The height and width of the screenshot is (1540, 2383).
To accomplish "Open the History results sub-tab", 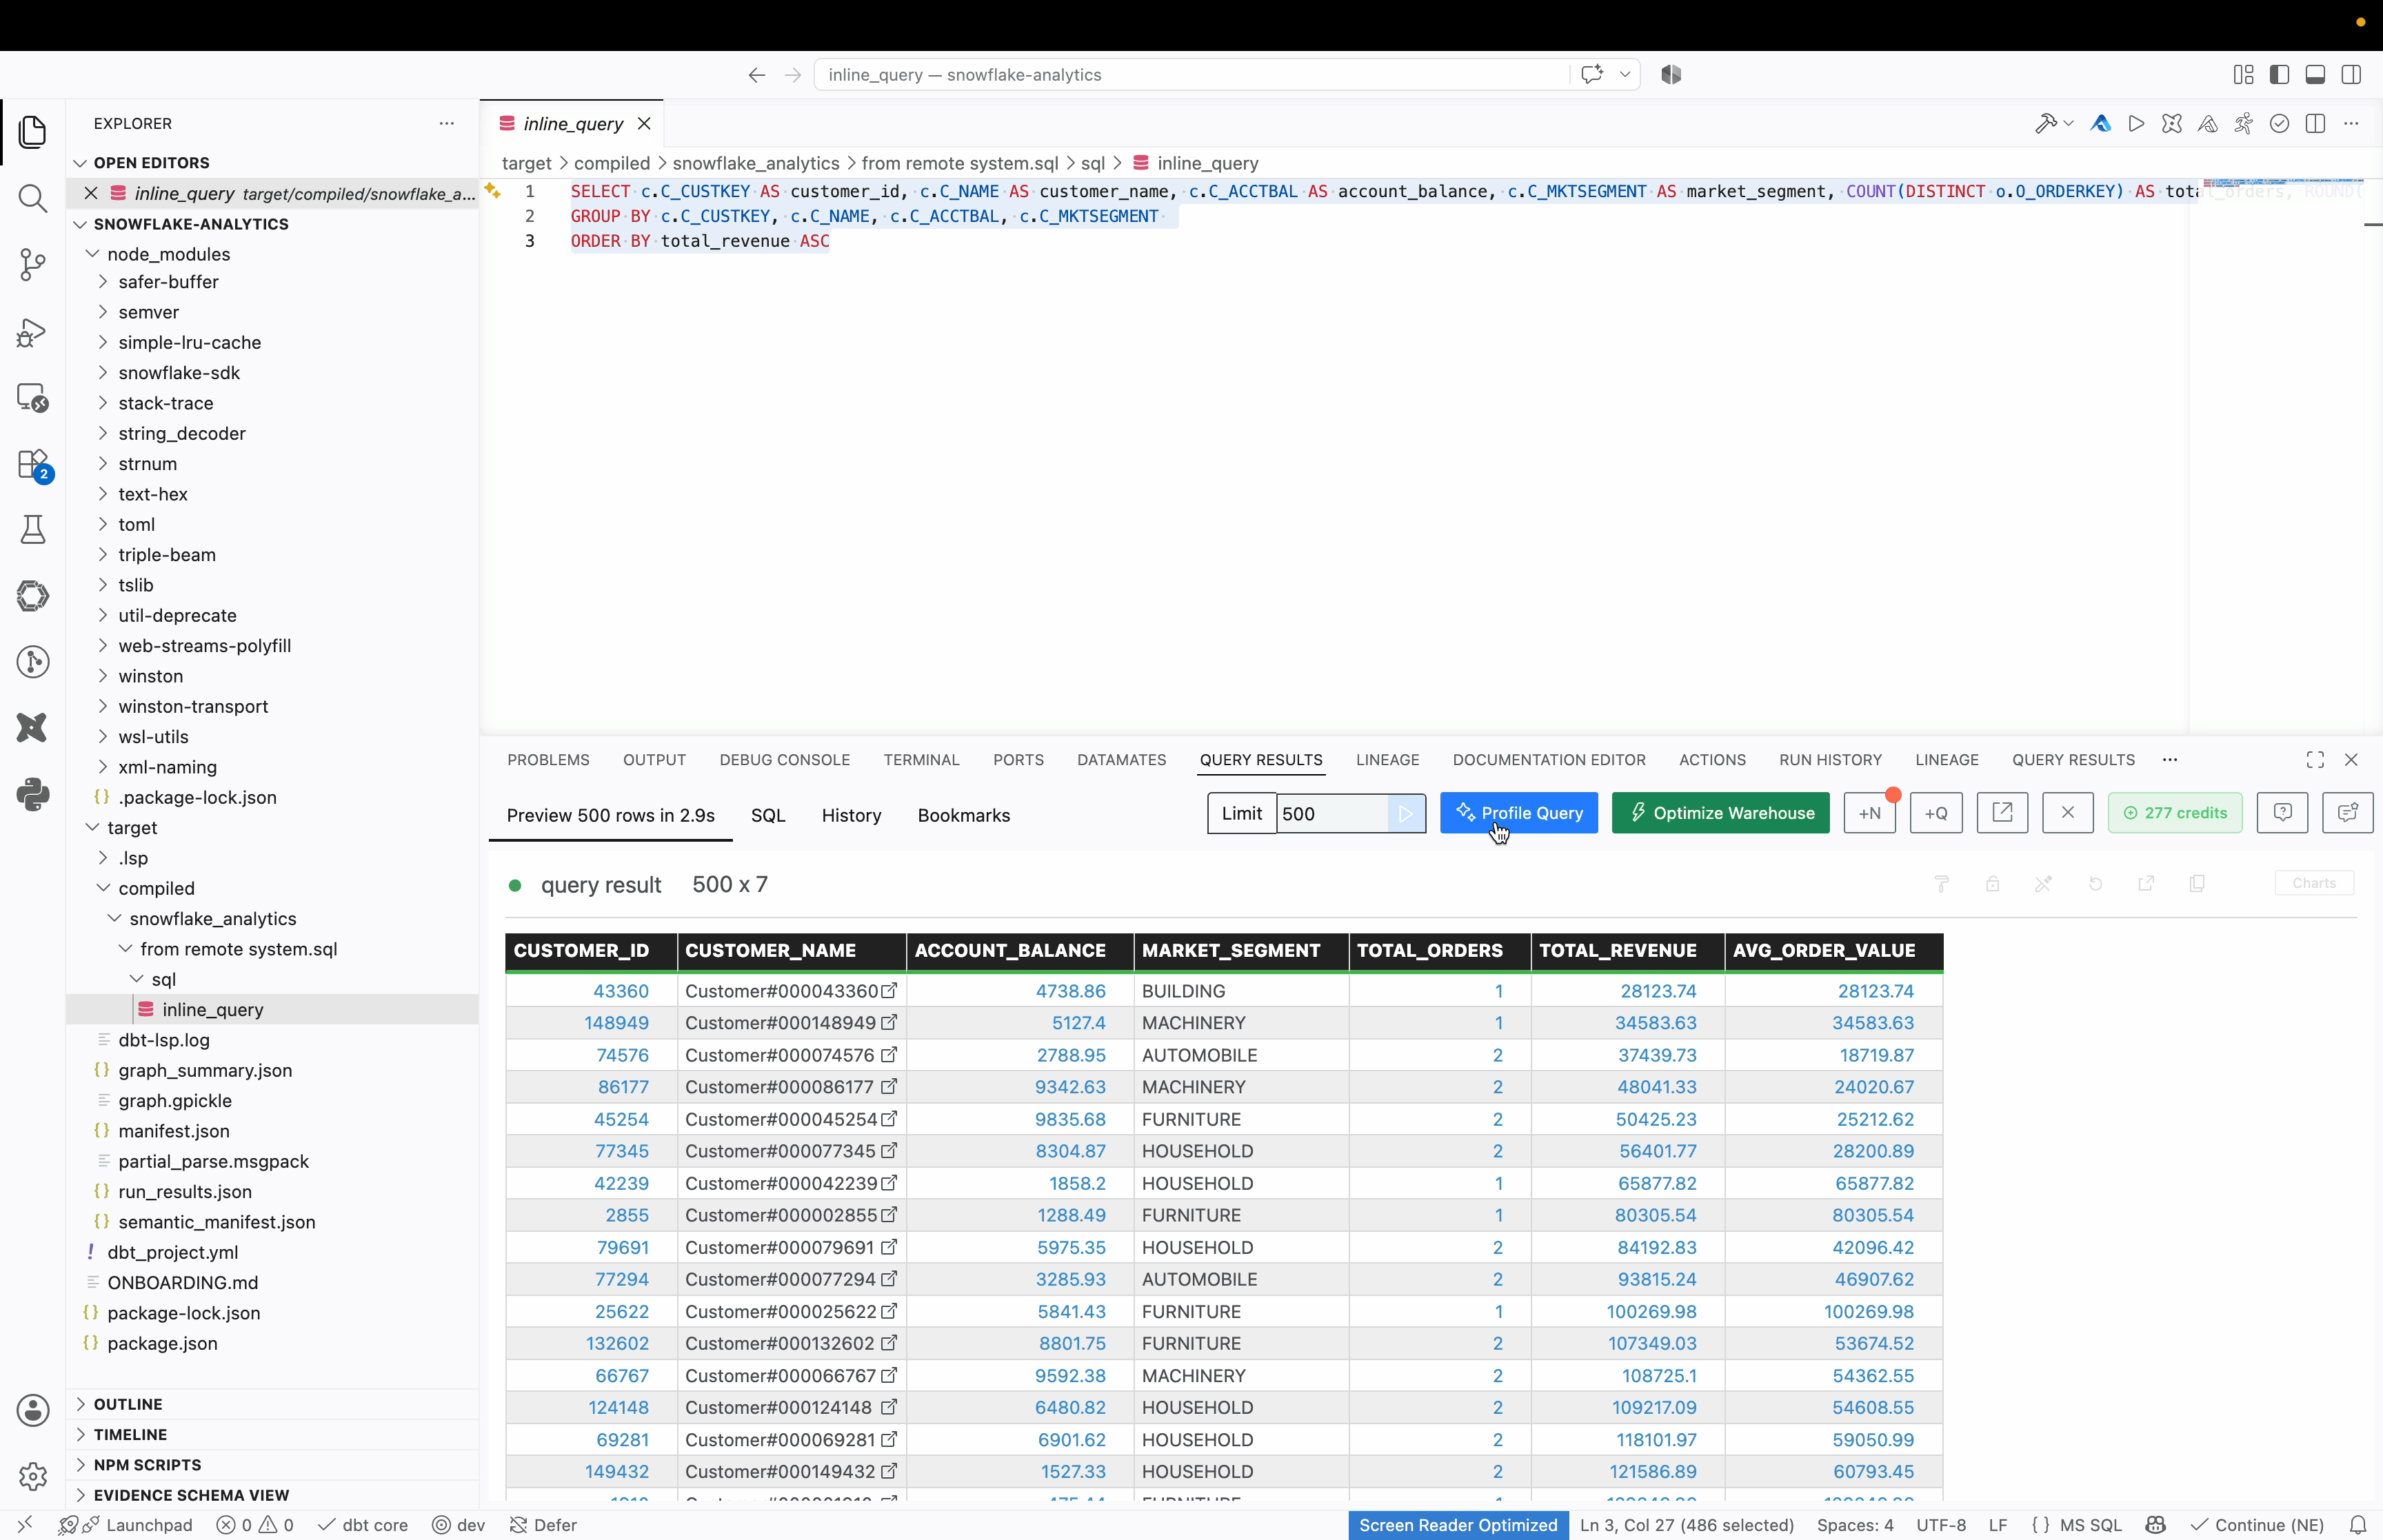I will (851, 815).
